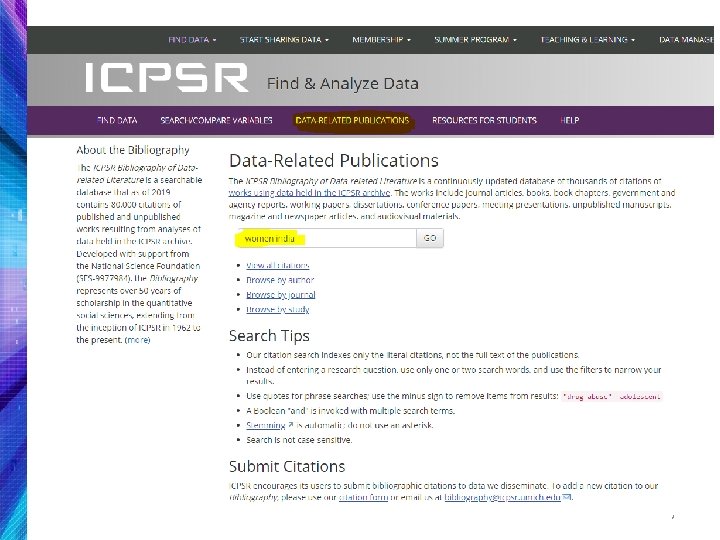Open the Browse by study link
Viewport: 720px width, 540px height.
(277, 309)
